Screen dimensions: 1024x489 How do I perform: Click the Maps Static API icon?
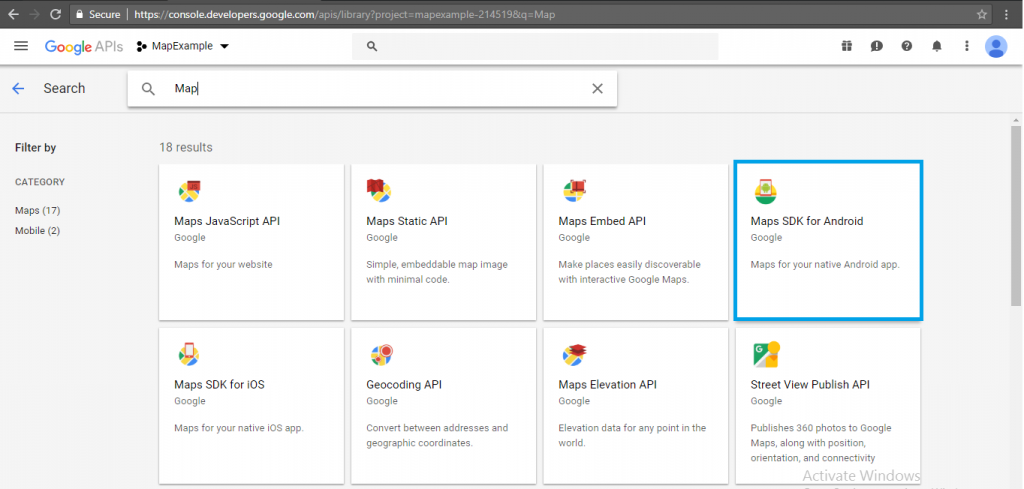pyautogui.click(x=379, y=190)
